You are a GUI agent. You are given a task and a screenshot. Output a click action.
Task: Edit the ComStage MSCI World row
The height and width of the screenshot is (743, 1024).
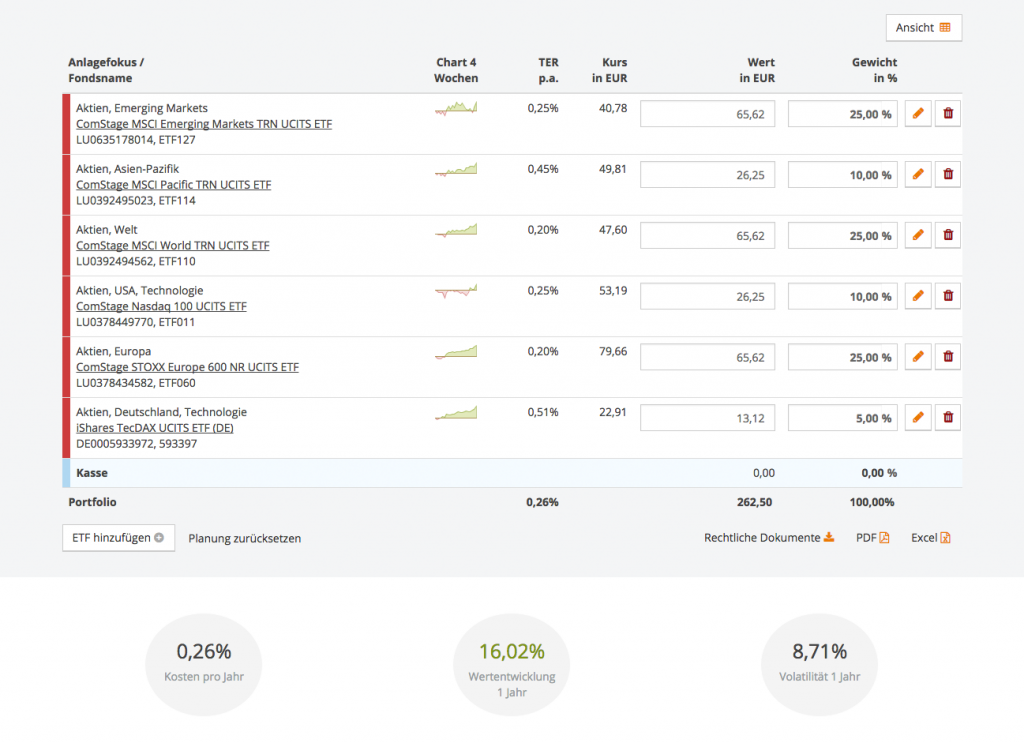coord(918,235)
